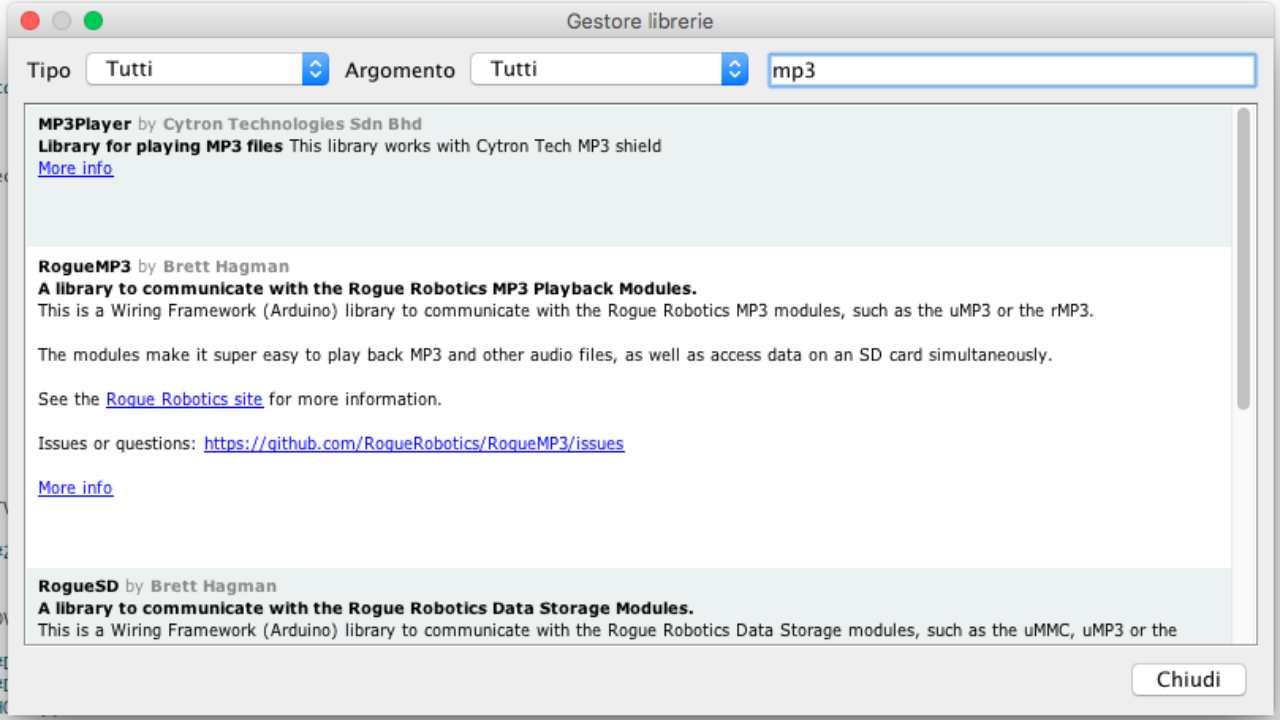Follow the Rogue Robotics site link
1280x720 pixels.
[x=184, y=399]
